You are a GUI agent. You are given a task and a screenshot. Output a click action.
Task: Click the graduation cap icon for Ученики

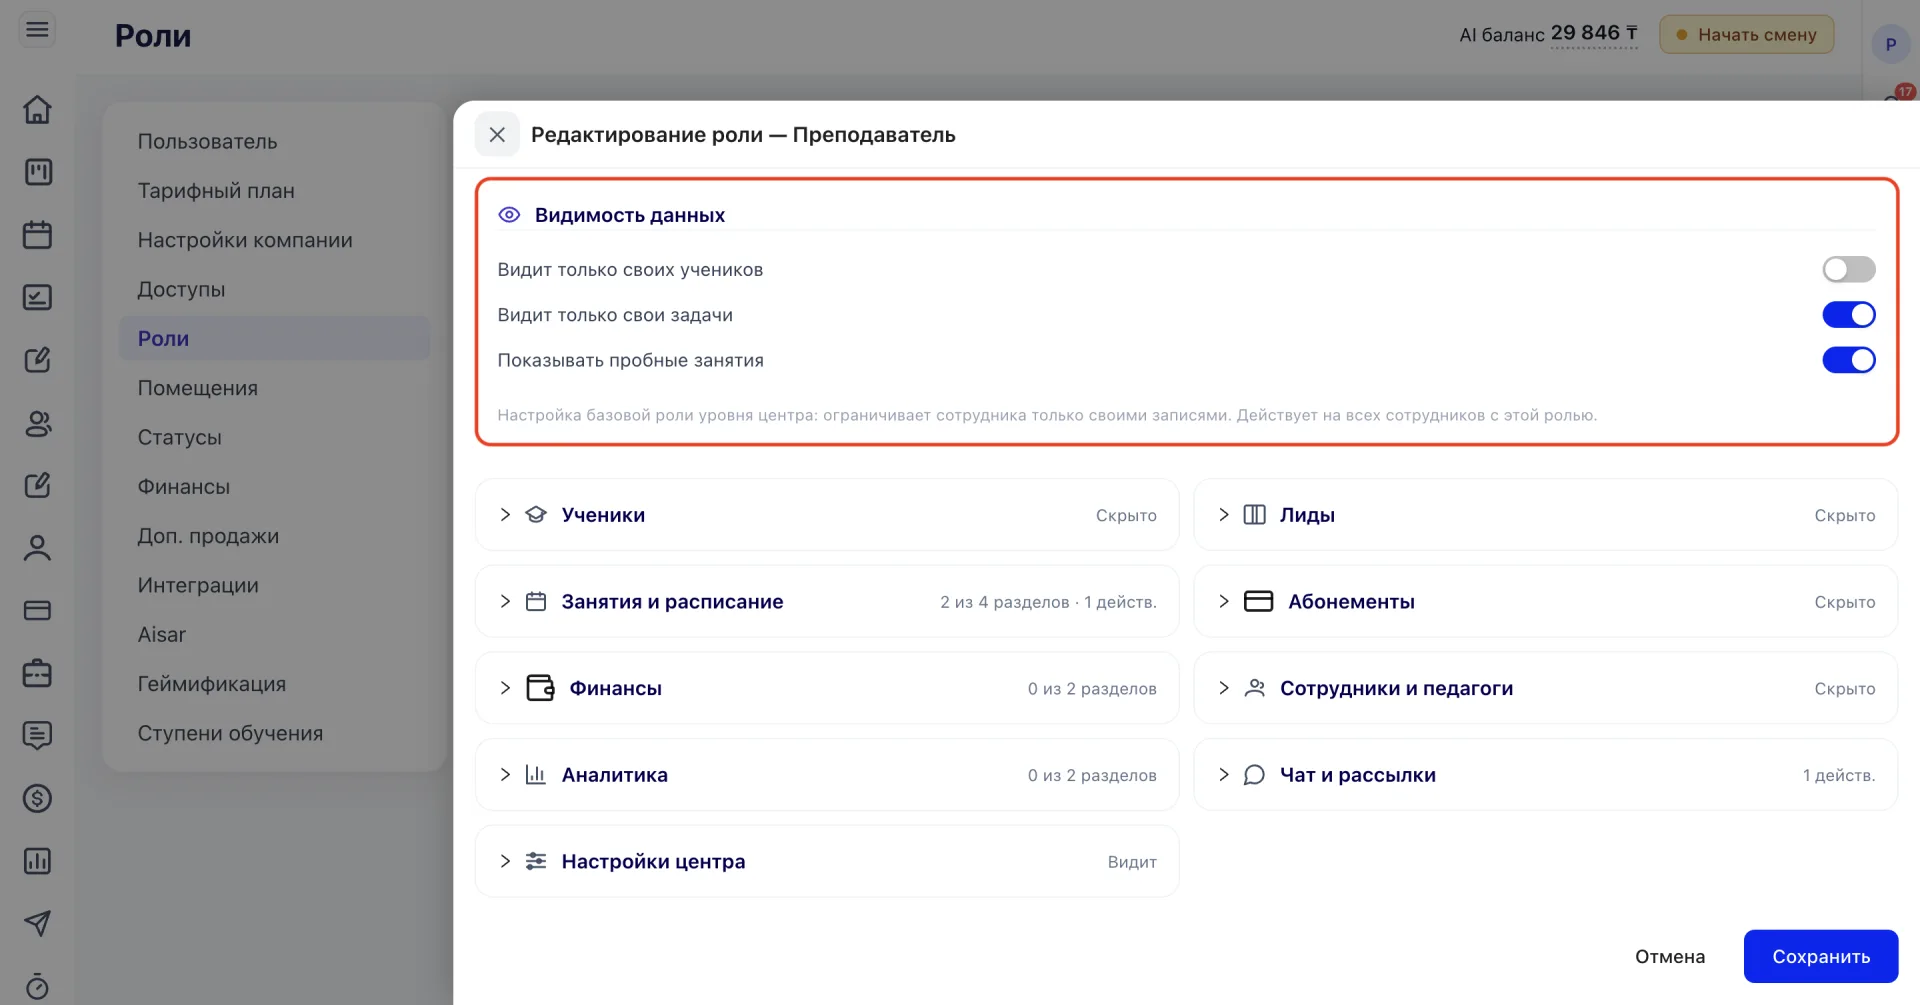coord(536,514)
